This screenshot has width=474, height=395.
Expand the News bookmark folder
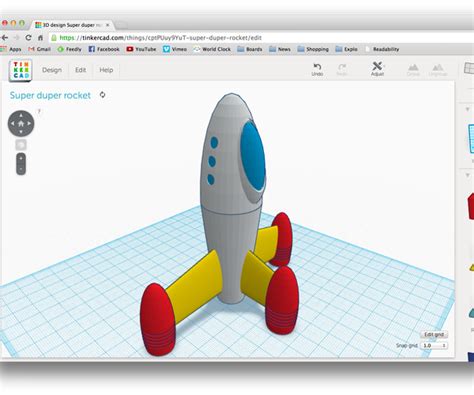(280, 49)
